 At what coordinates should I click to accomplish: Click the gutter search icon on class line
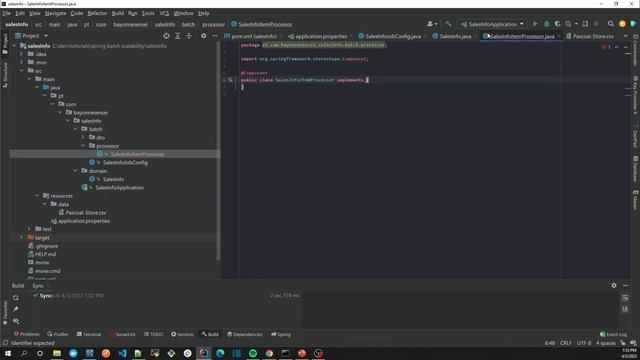230,80
